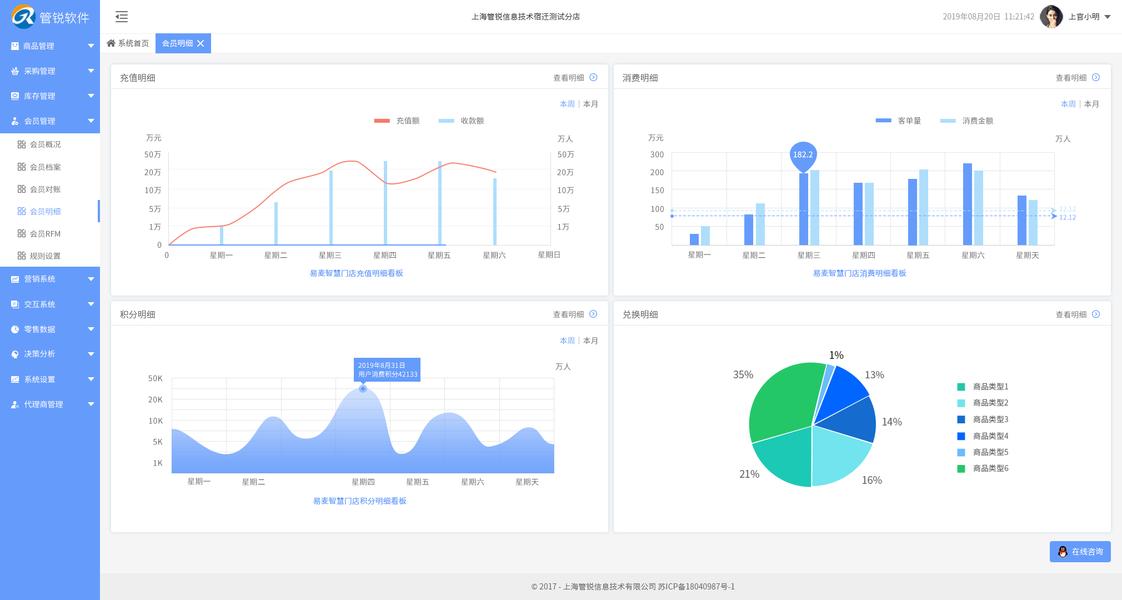Switch 积分明细 chart to 本周
Screen dimensions: 1122x600
coord(567,340)
